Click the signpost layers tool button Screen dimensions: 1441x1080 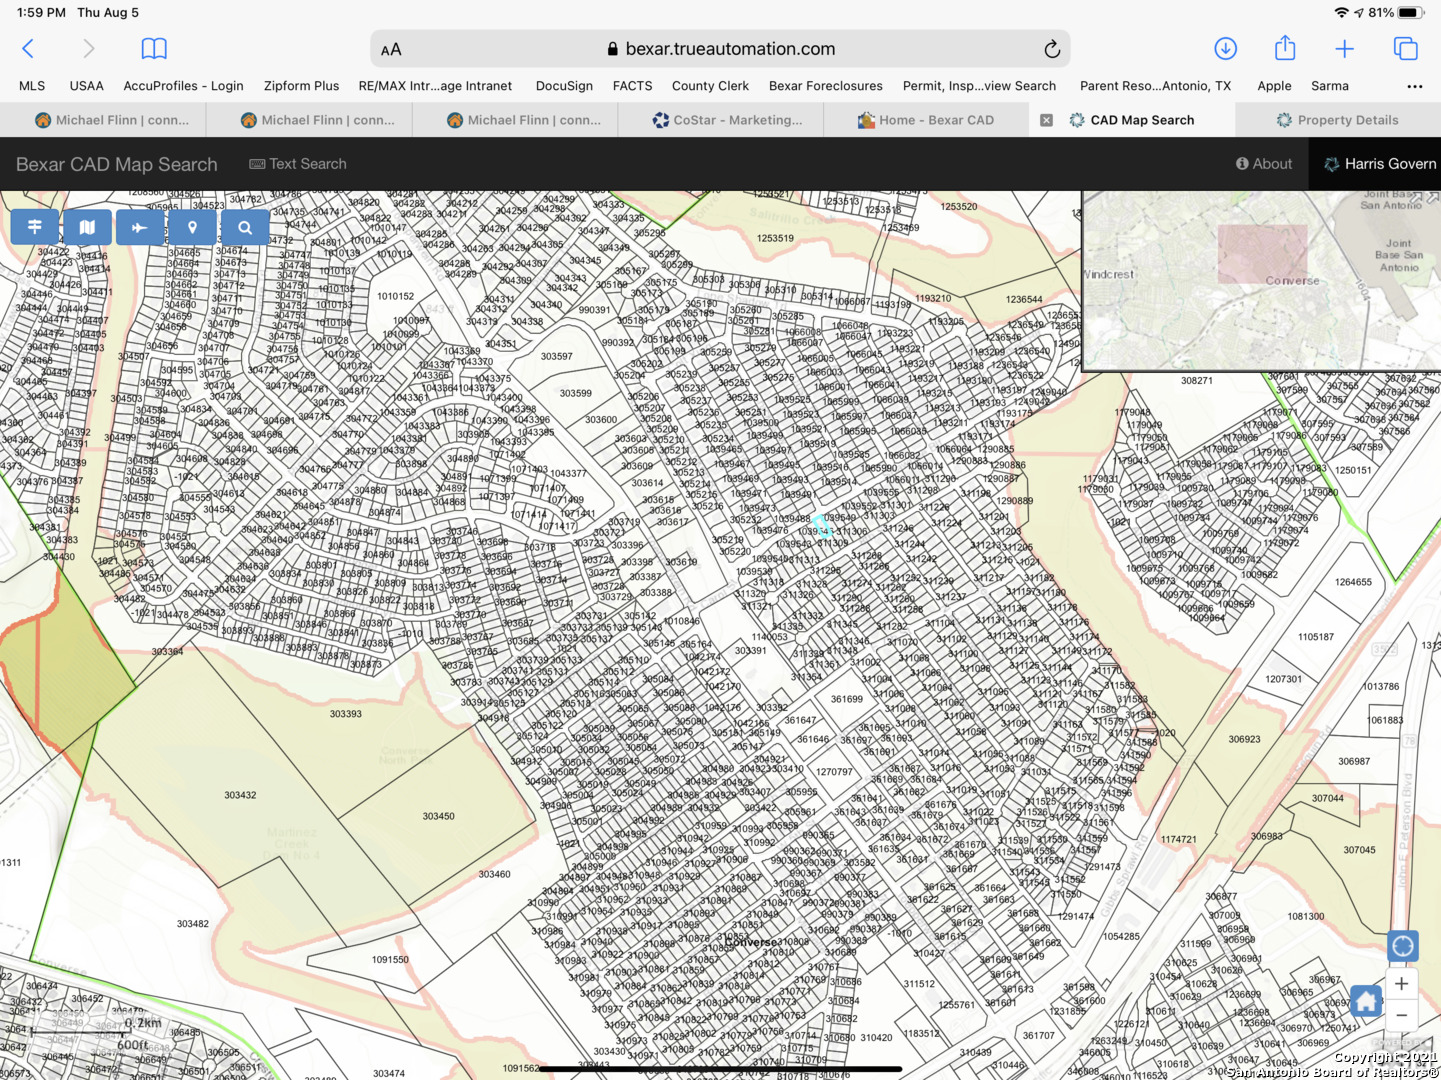tap(35, 227)
